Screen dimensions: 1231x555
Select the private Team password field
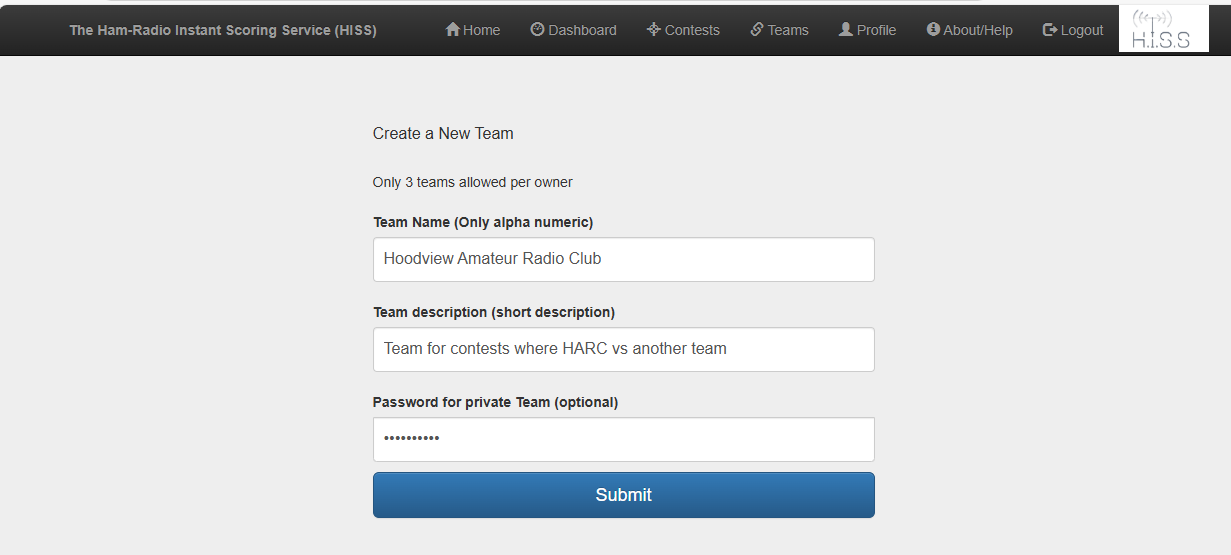(x=624, y=439)
